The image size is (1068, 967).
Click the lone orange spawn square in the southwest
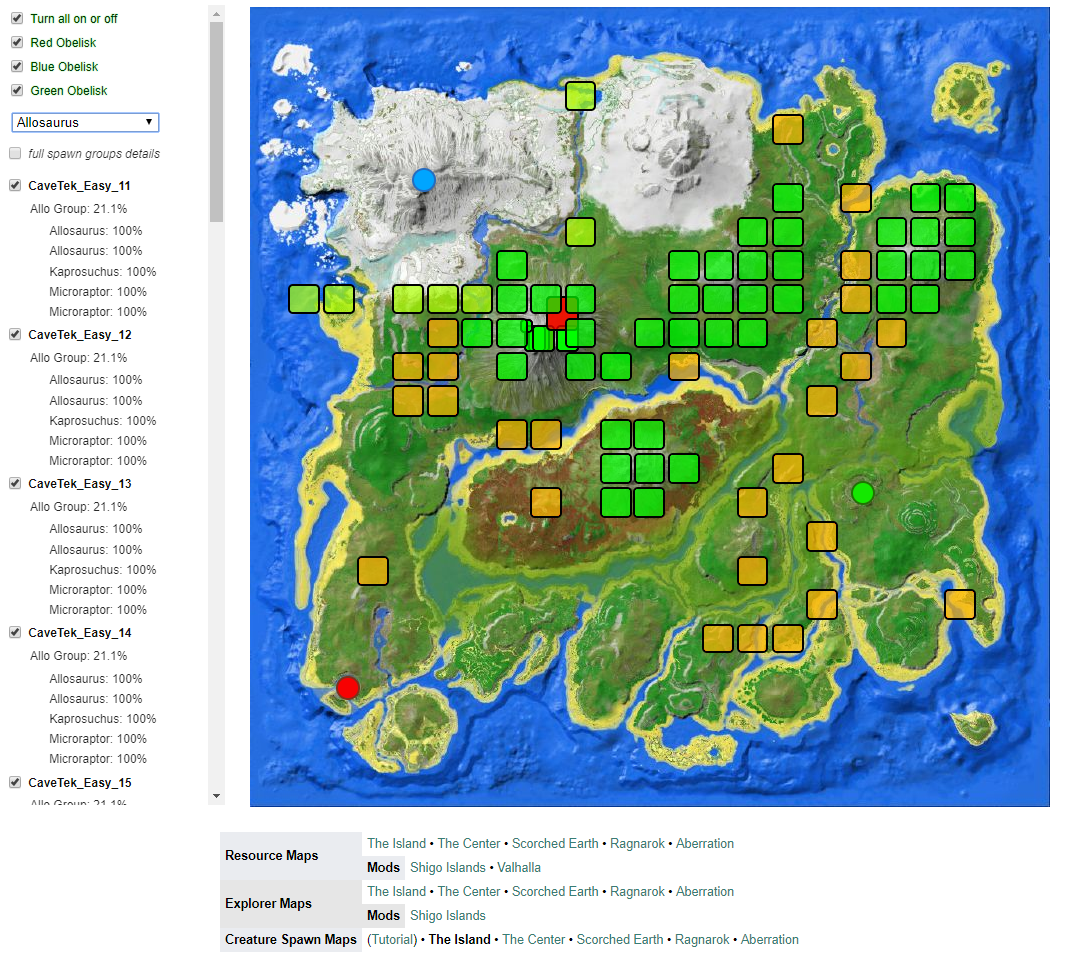pos(373,571)
